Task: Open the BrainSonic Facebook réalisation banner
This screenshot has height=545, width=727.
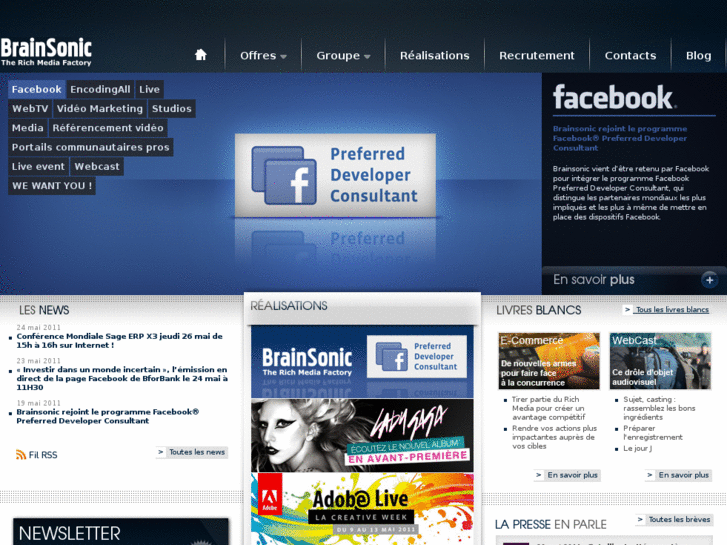Action: point(362,361)
